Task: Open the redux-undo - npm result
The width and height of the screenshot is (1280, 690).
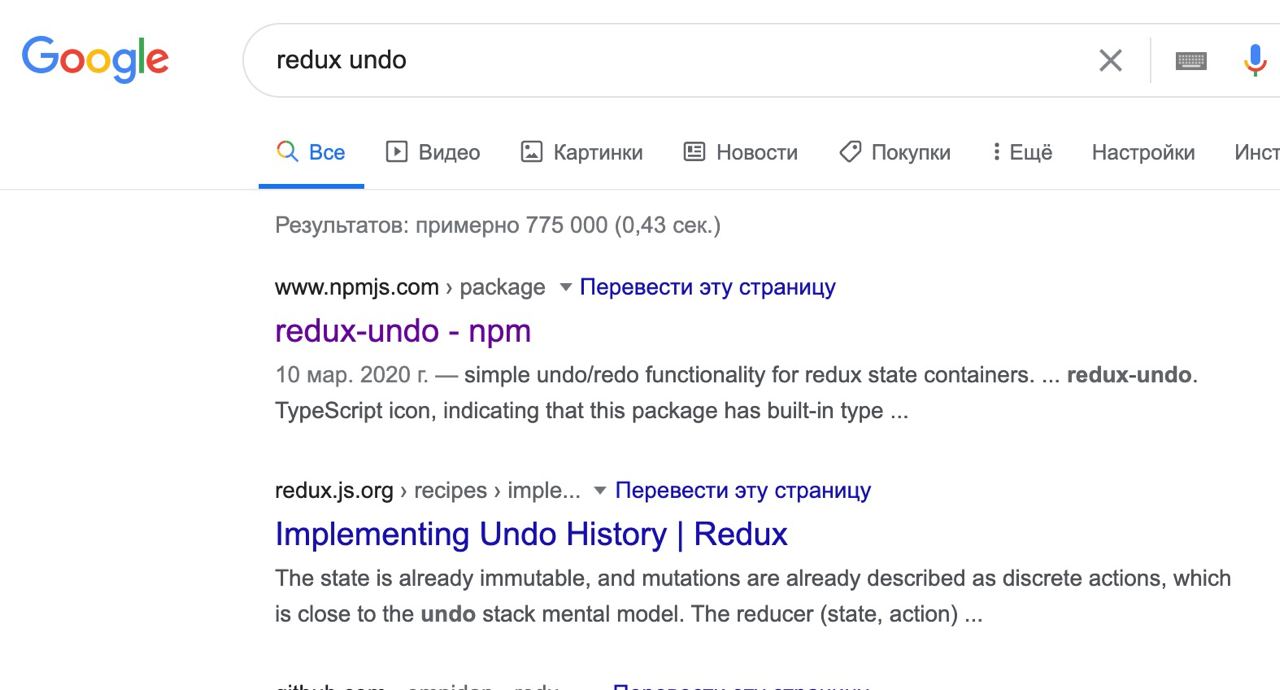Action: click(402, 330)
